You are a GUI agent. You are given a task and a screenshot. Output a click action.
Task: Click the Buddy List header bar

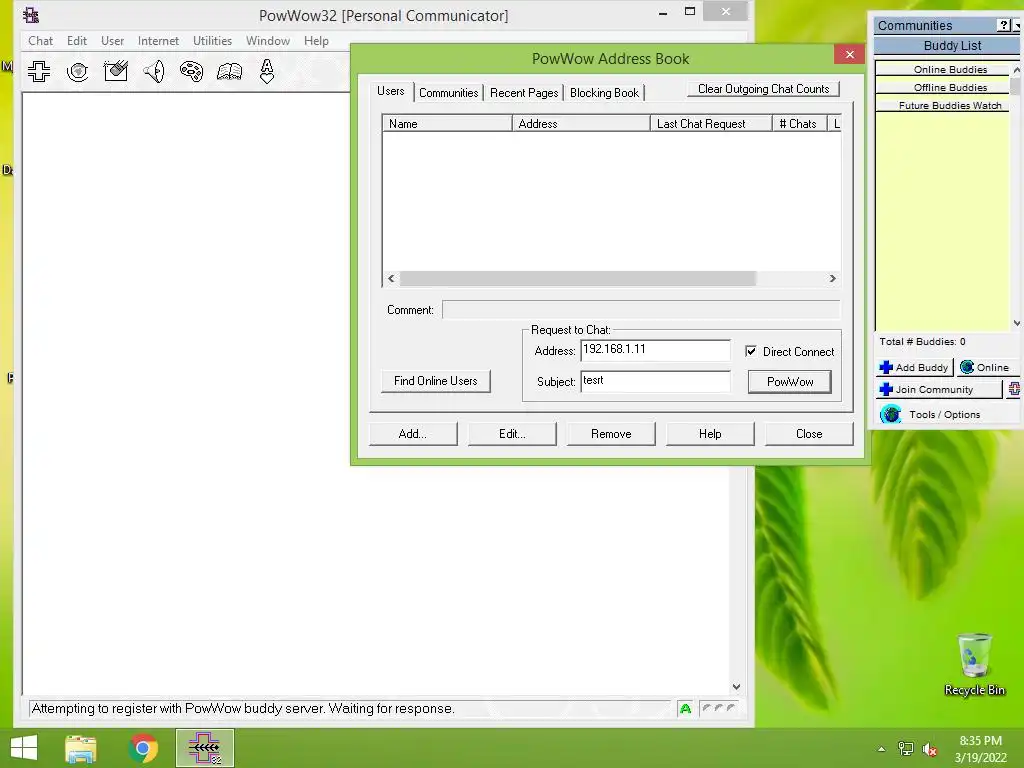click(x=948, y=45)
